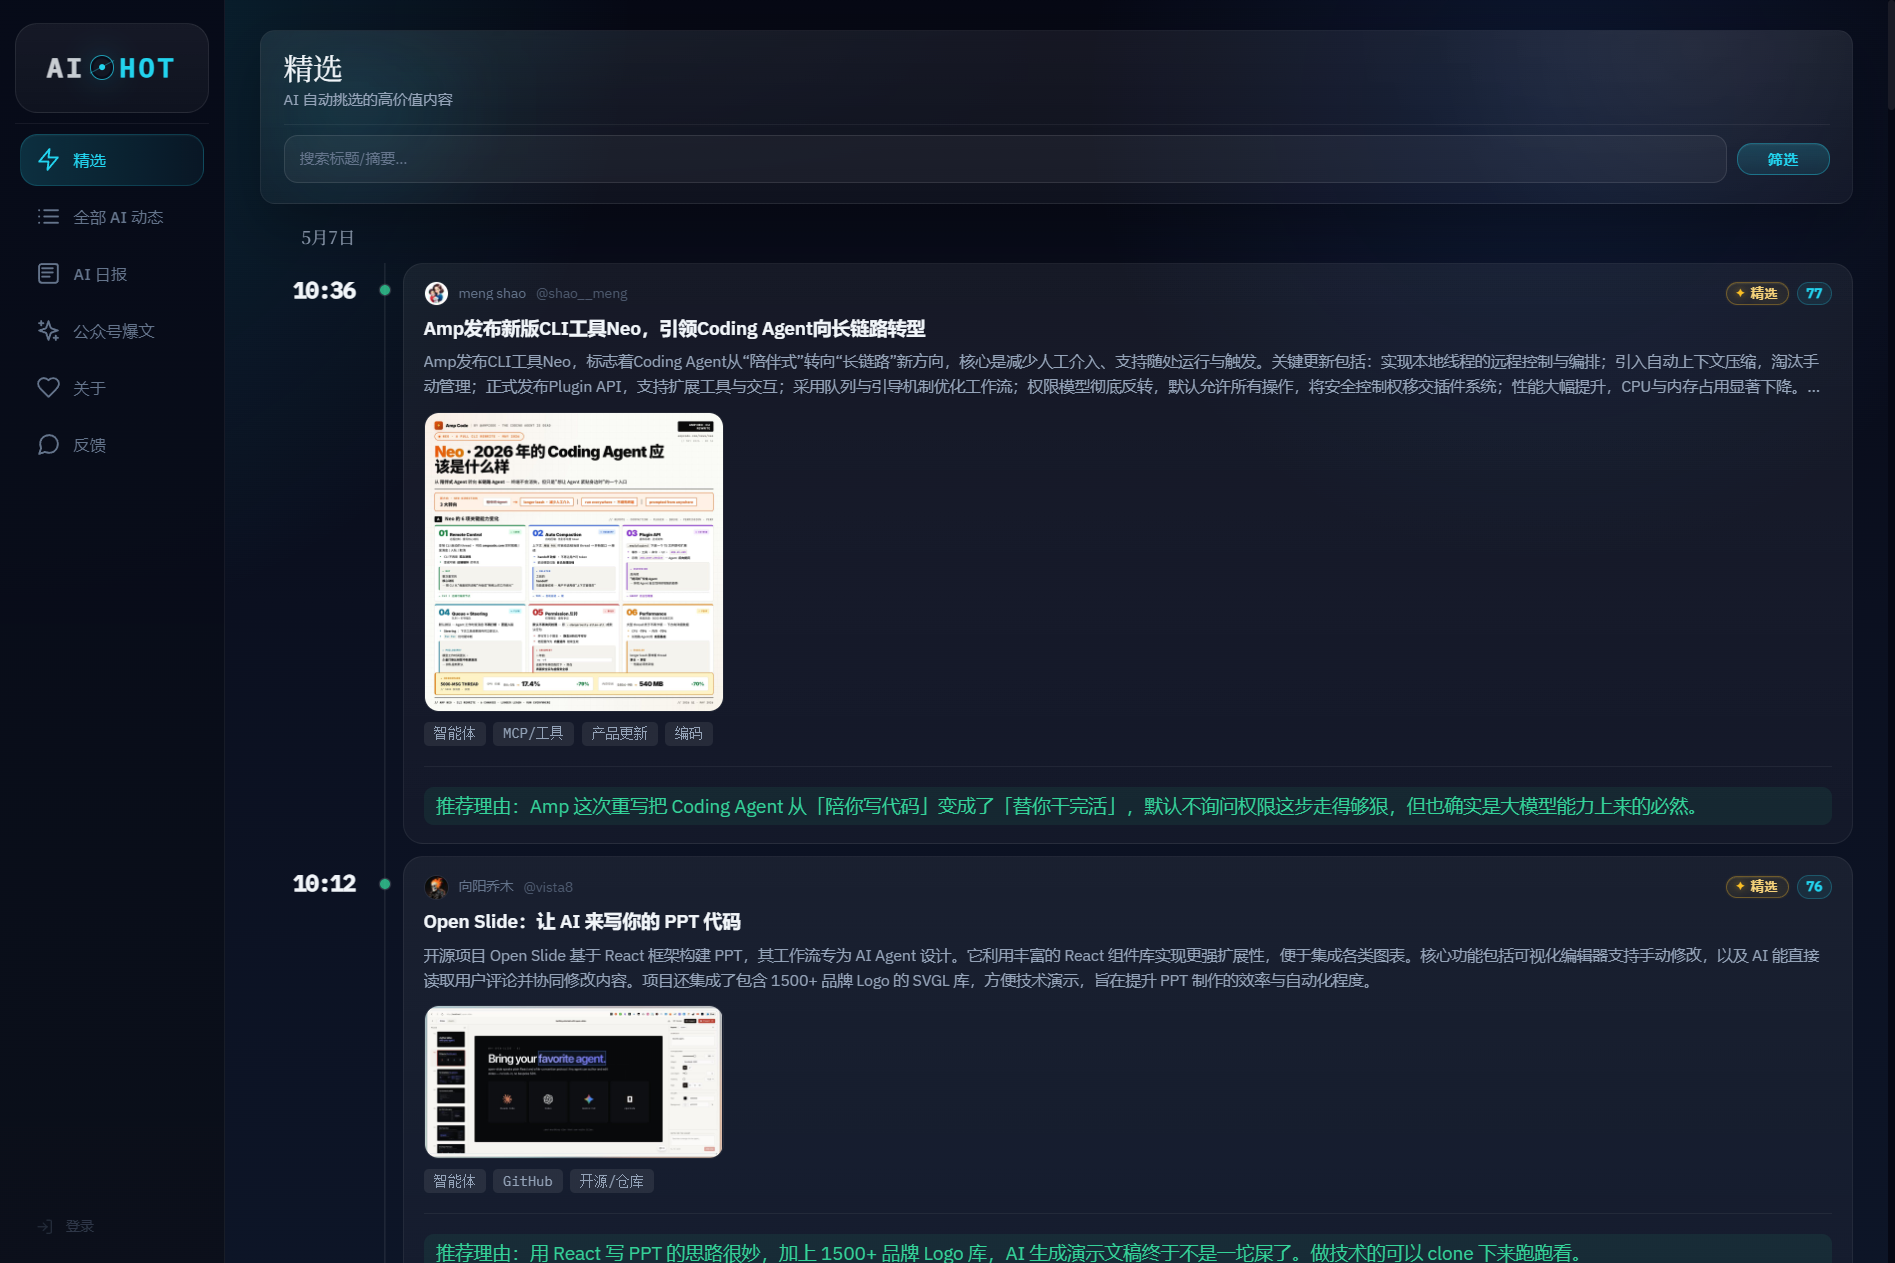This screenshot has height=1263, width=1895.
Task: Click the 精选 badge on Amp article
Action: (x=1757, y=293)
